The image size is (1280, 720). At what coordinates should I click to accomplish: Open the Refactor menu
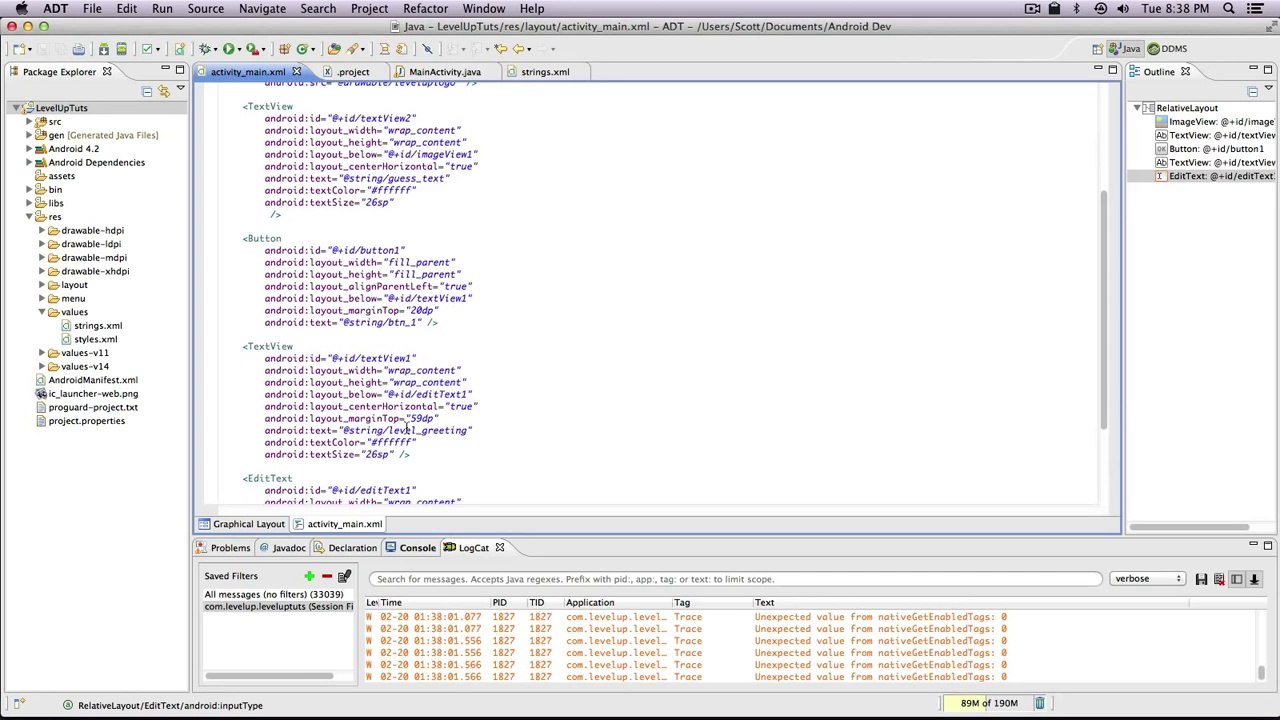pyautogui.click(x=425, y=9)
